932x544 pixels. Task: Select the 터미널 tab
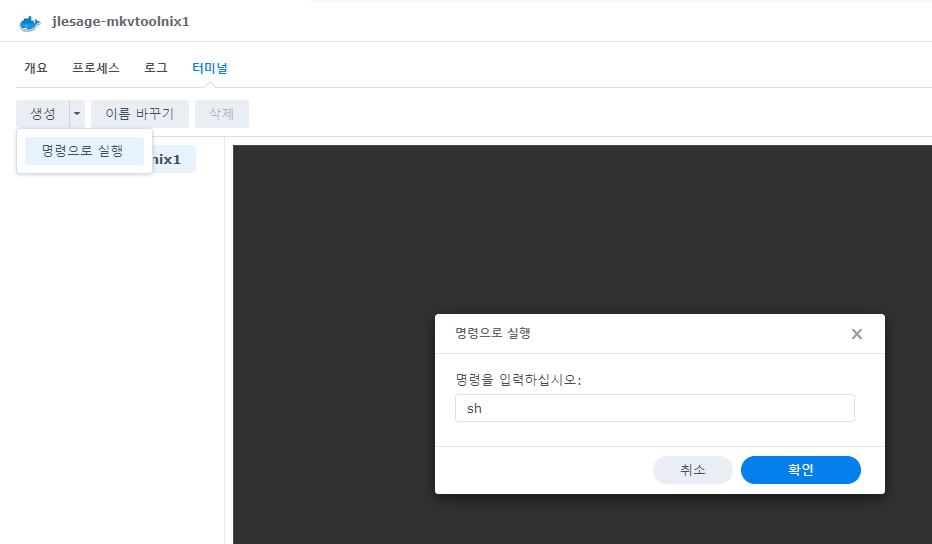[x=210, y=68]
